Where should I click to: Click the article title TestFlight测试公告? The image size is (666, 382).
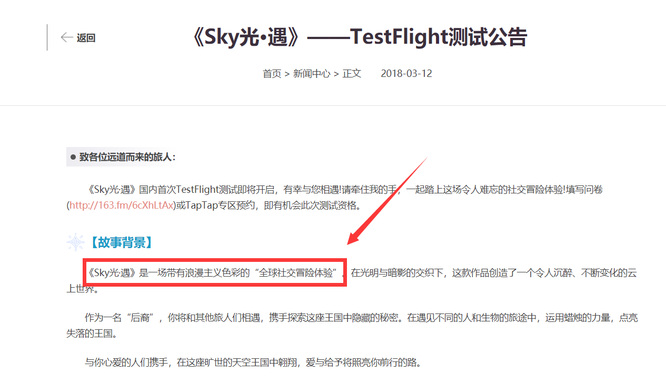tap(360, 37)
